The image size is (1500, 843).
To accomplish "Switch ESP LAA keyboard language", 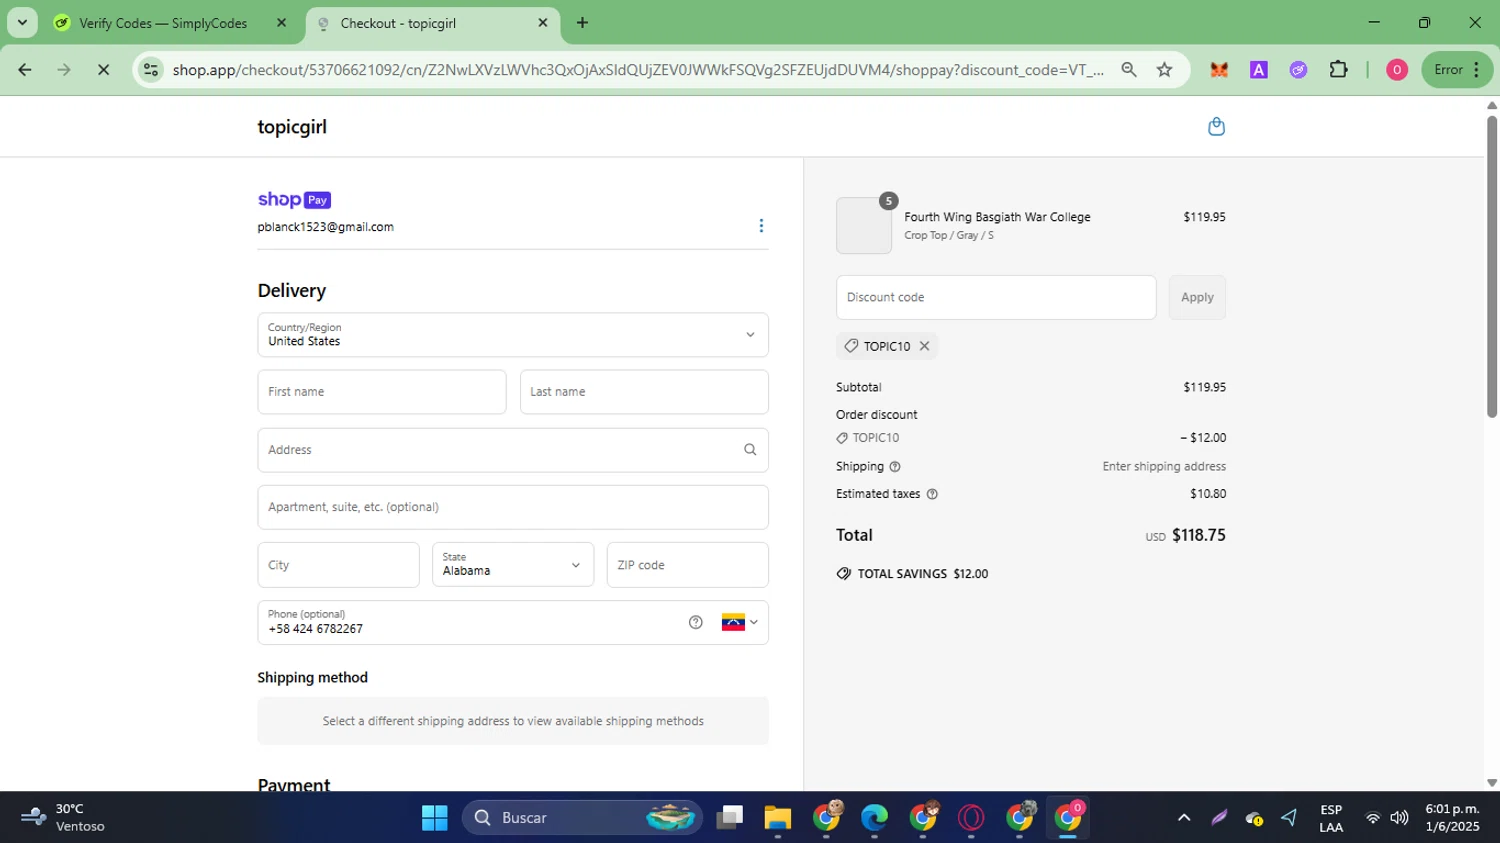I will 1331,818.
